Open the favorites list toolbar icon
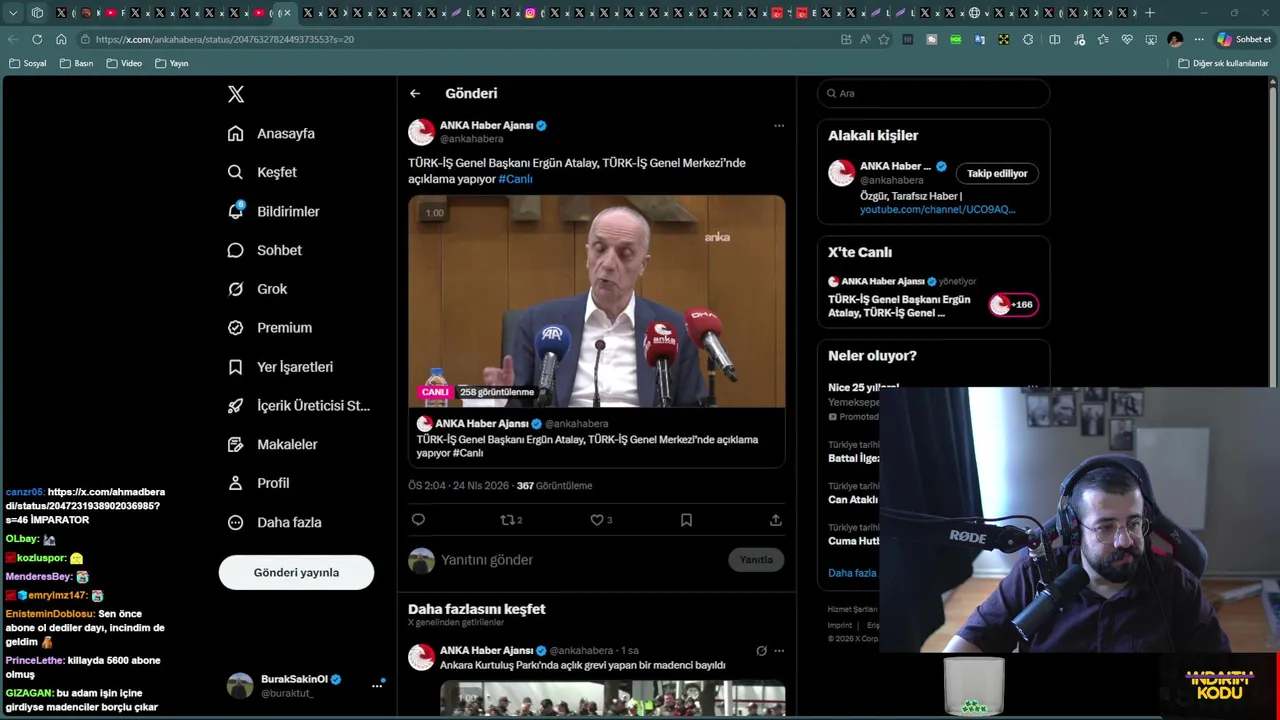Image resolution: width=1280 pixels, height=720 pixels. 1102,39
